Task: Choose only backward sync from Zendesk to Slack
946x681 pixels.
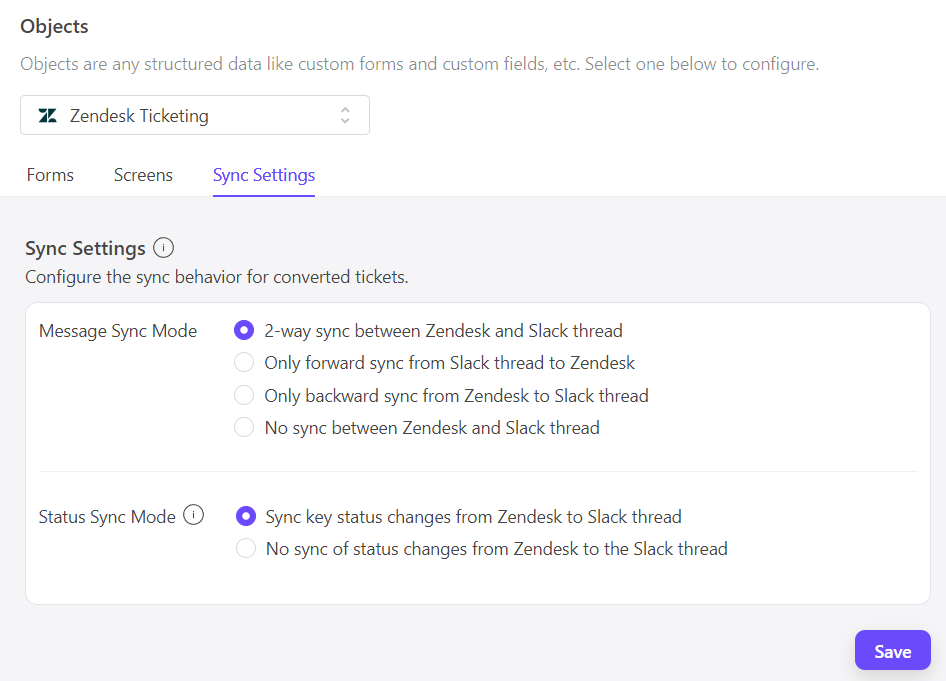Action: point(243,396)
